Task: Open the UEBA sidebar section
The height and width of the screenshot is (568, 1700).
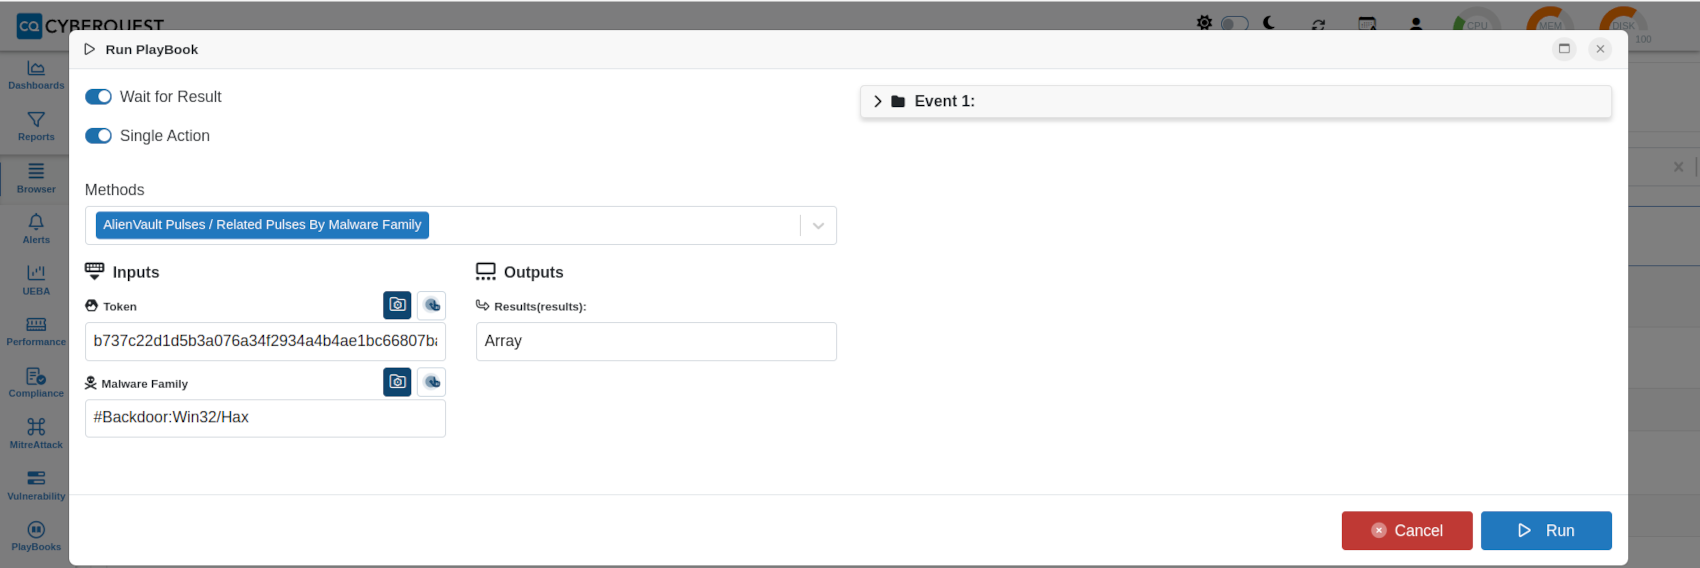Action: [x=36, y=280]
